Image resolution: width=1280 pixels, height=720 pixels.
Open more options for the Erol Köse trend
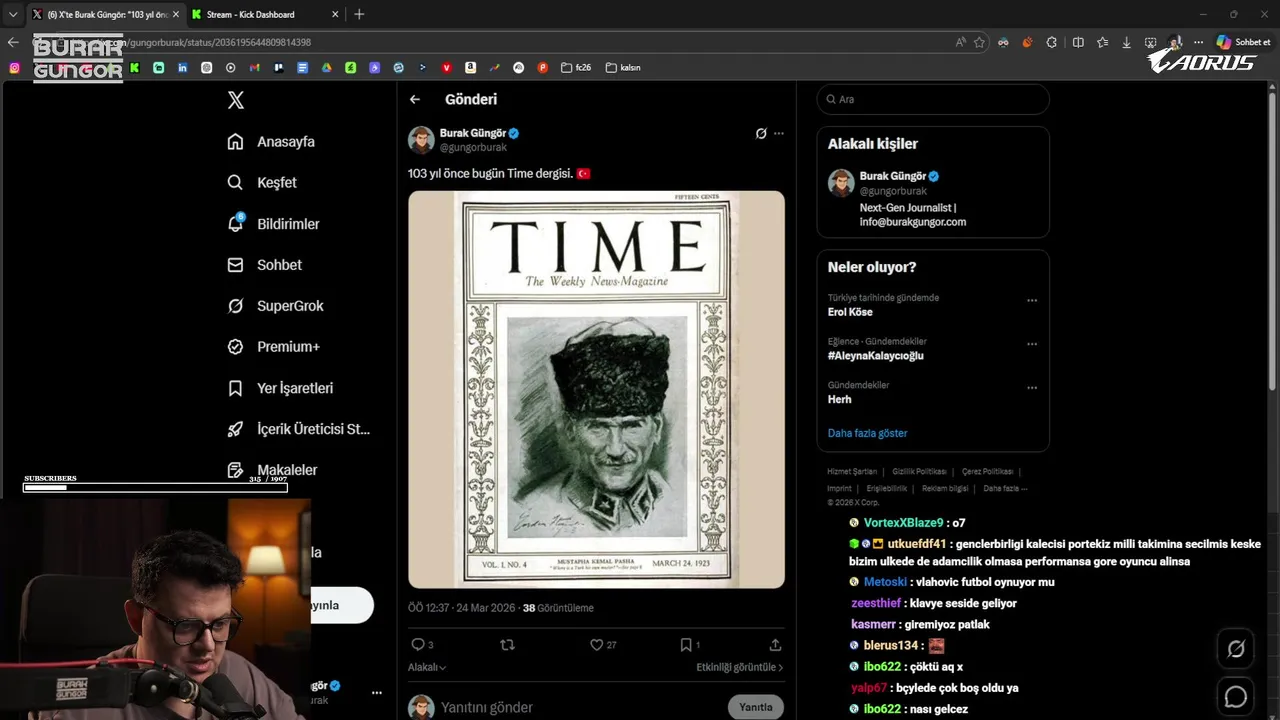(1032, 300)
